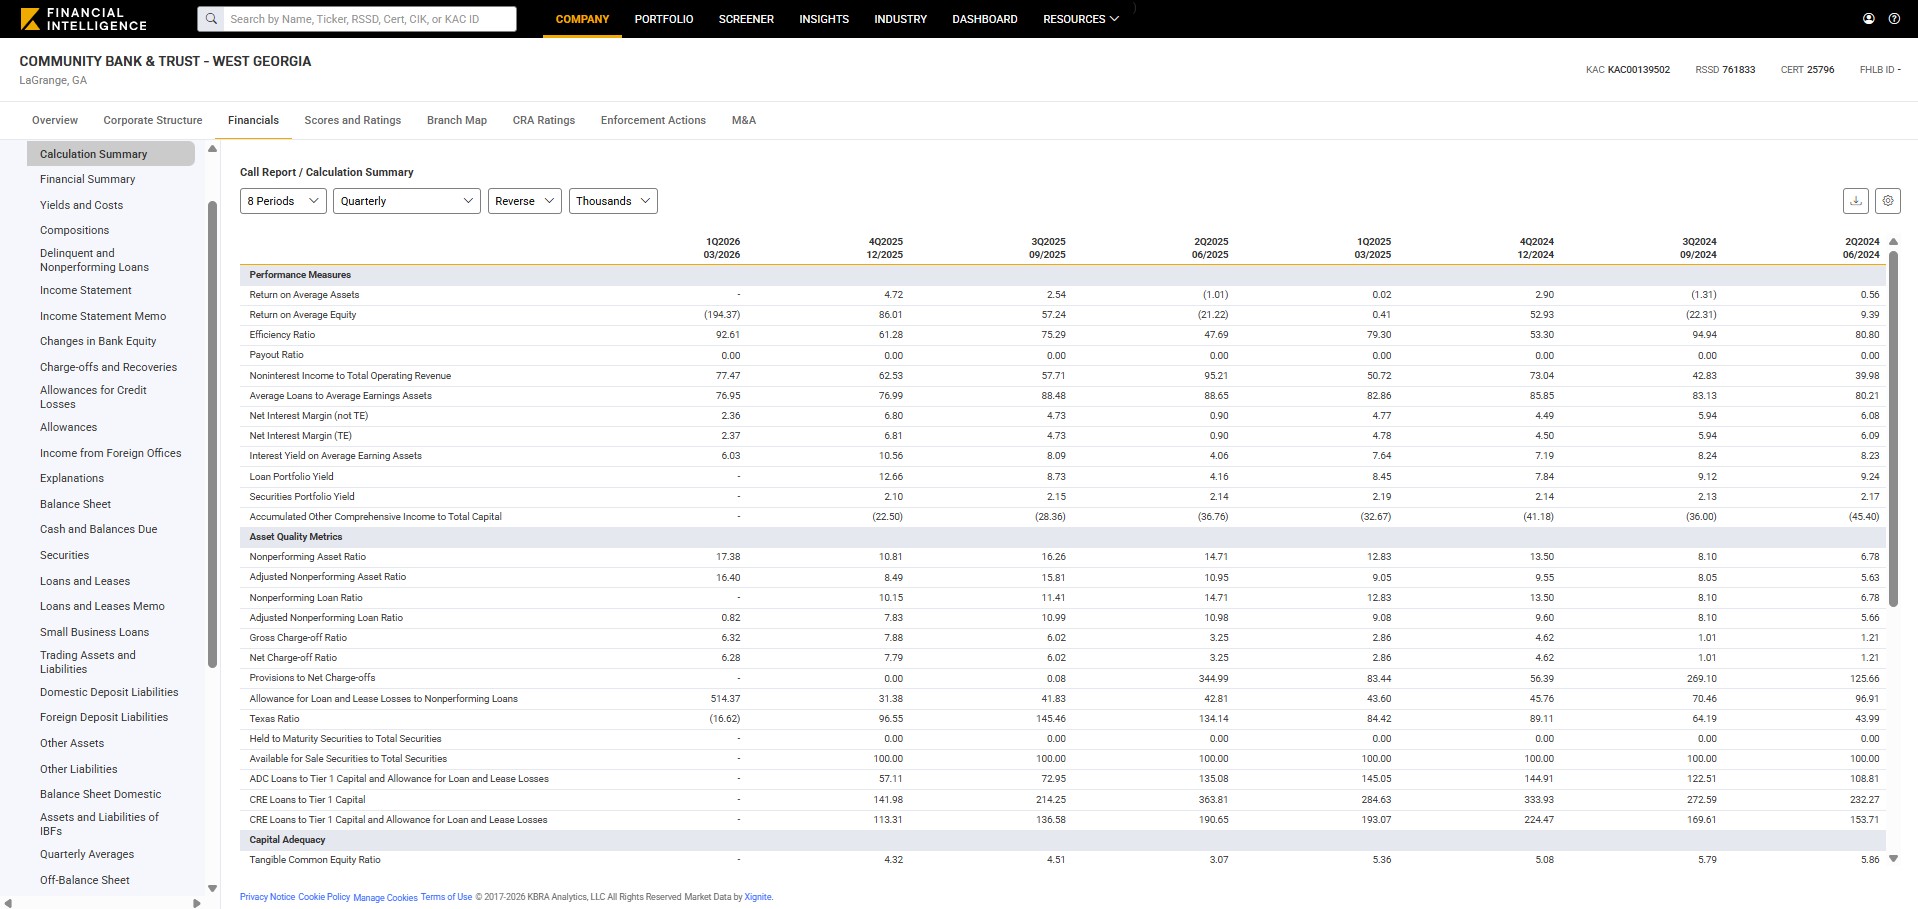Click the table vertical scrollbar thumb

1893,430
